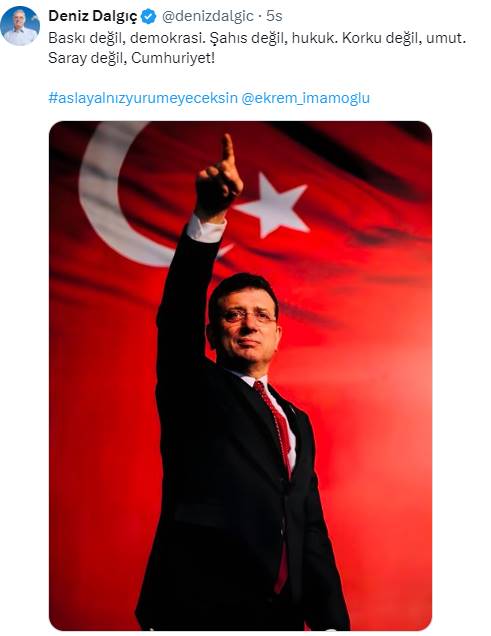The width and height of the screenshot is (491, 636).
Task: Open the #aslayalnızyurumeyeceksin hashtag
Action: (143, 99)
